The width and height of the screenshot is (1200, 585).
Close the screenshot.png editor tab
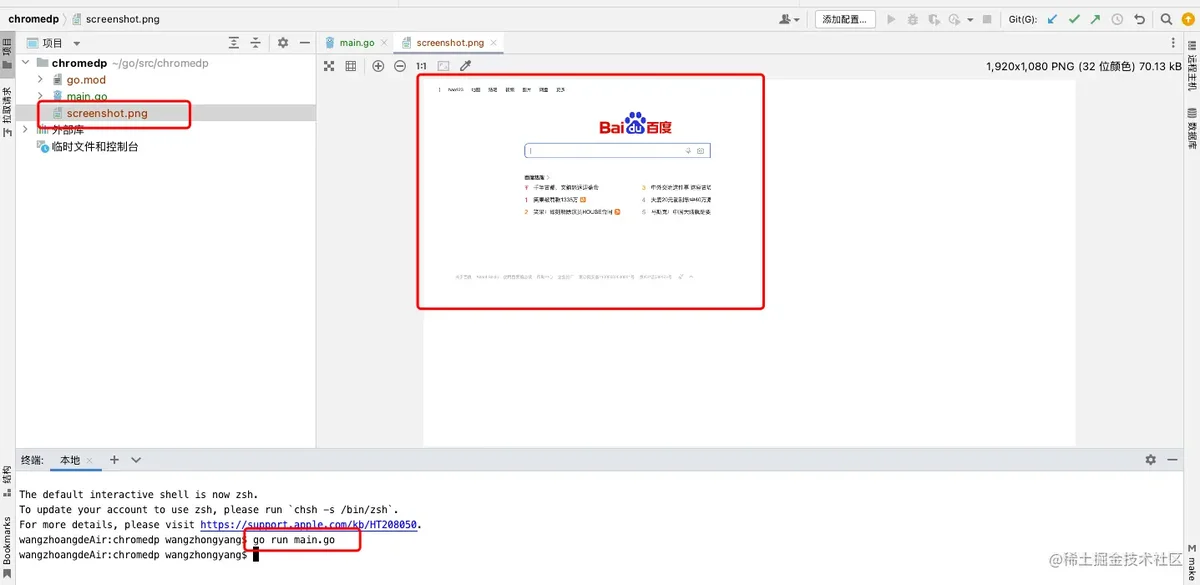[x=494, y=43]
